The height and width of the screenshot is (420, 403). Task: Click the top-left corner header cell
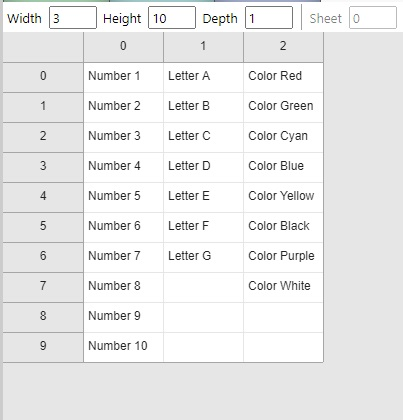[43, 47]
